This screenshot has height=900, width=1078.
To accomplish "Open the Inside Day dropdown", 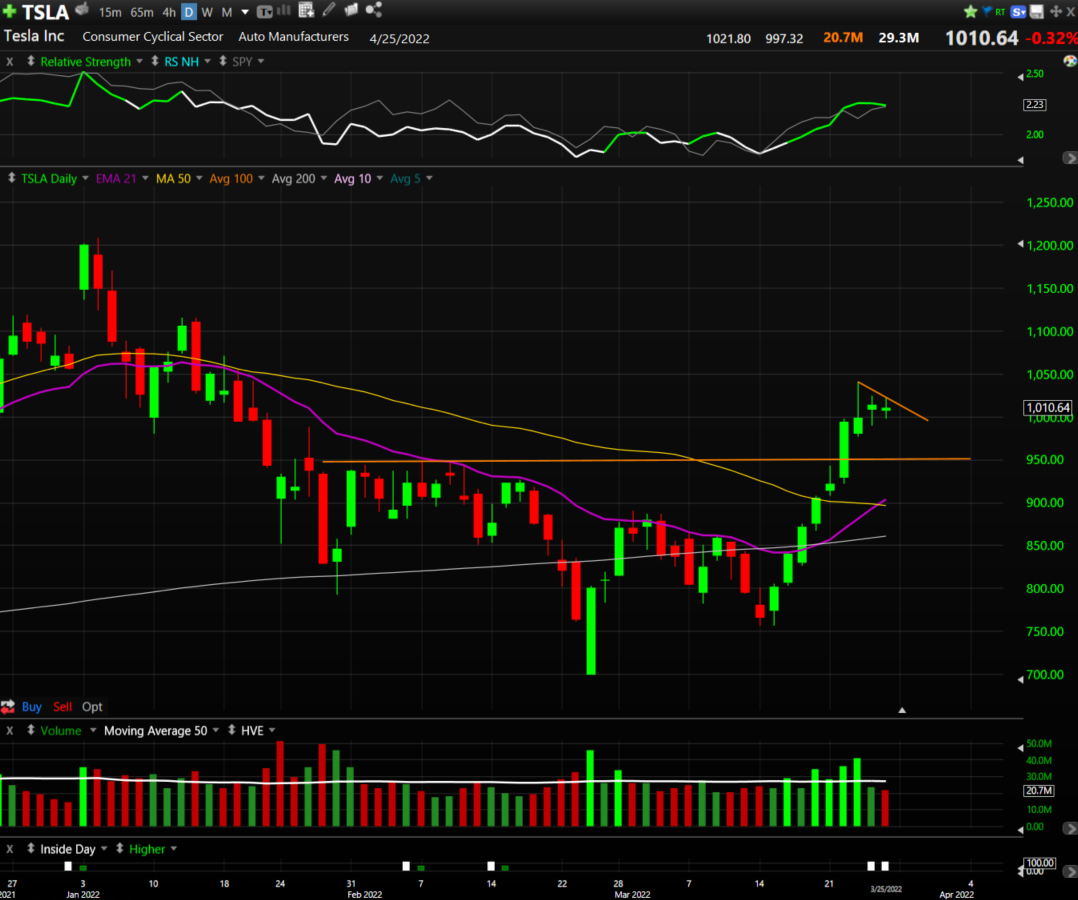I will (104, 848).
